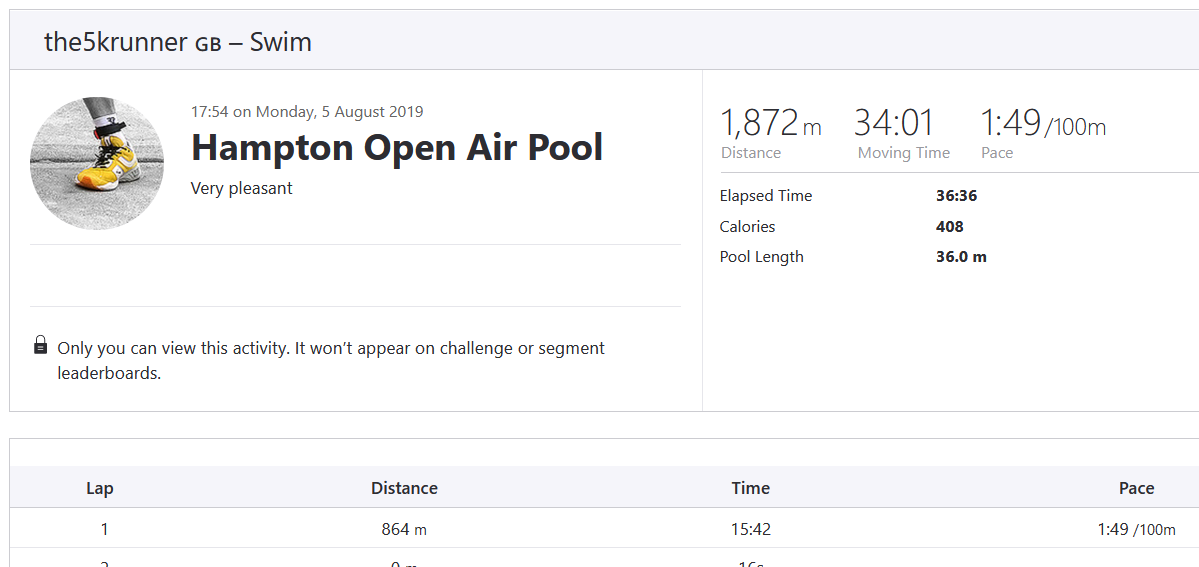
Task: Click the 34:01 moving time stat
Action: click(x=893, y=123)
